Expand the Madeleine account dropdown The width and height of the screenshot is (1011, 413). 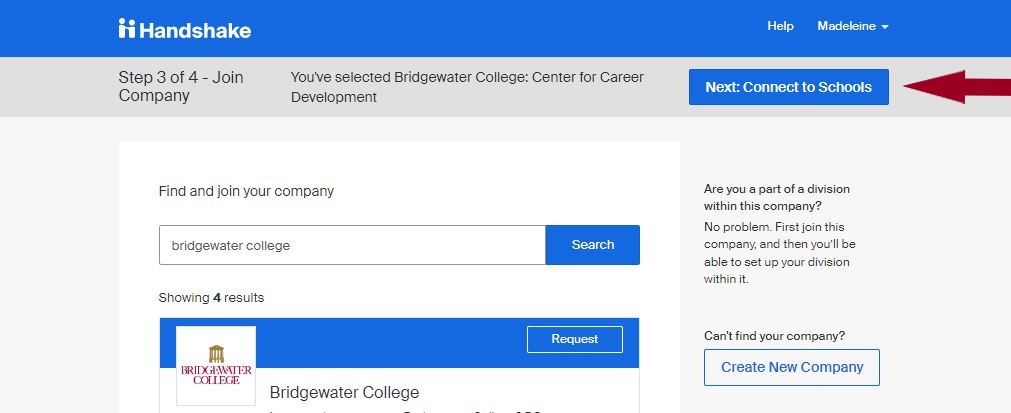853,26
